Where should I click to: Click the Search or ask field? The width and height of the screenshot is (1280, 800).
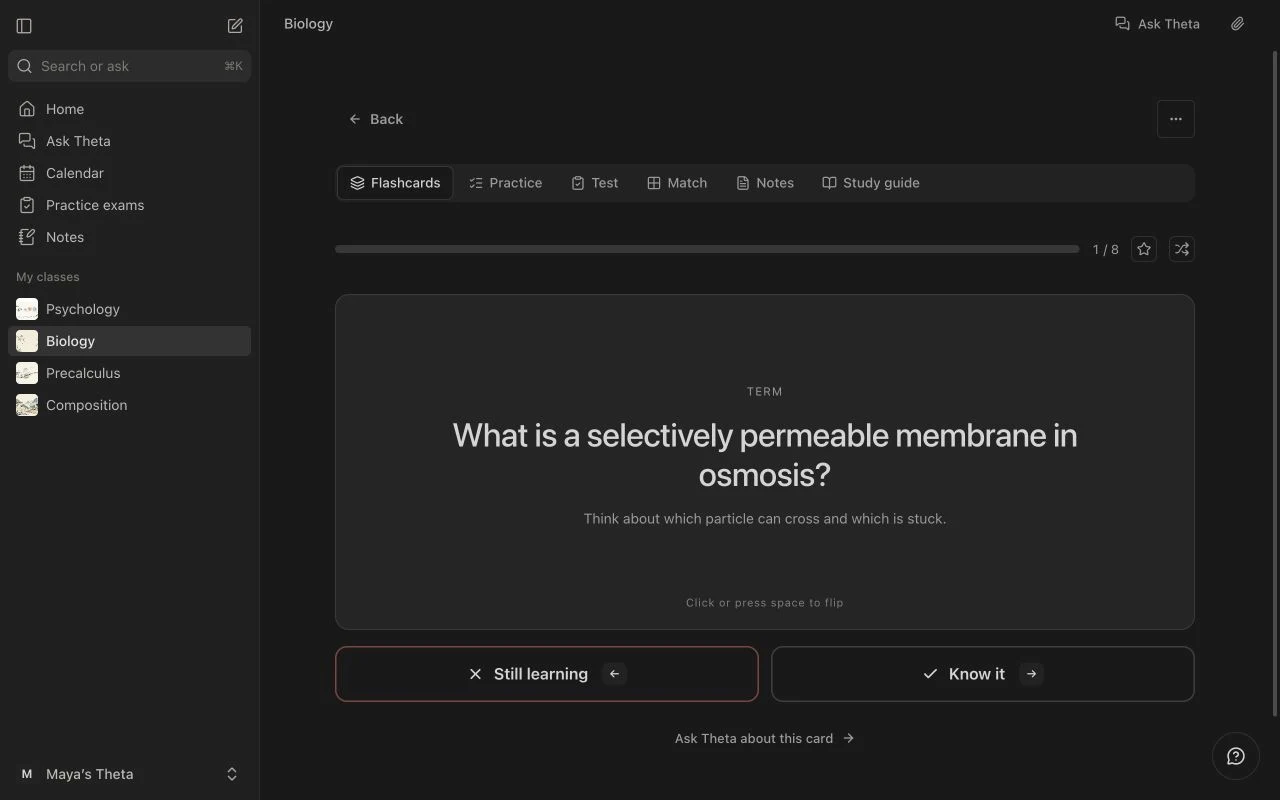coord(130,66)
